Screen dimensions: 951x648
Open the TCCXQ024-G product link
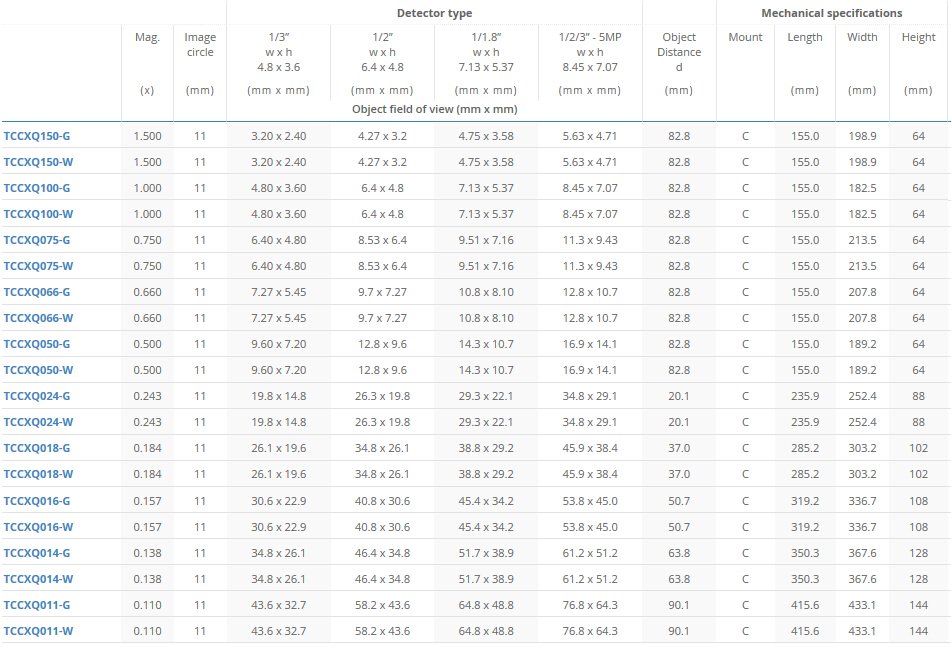(37, 396)
